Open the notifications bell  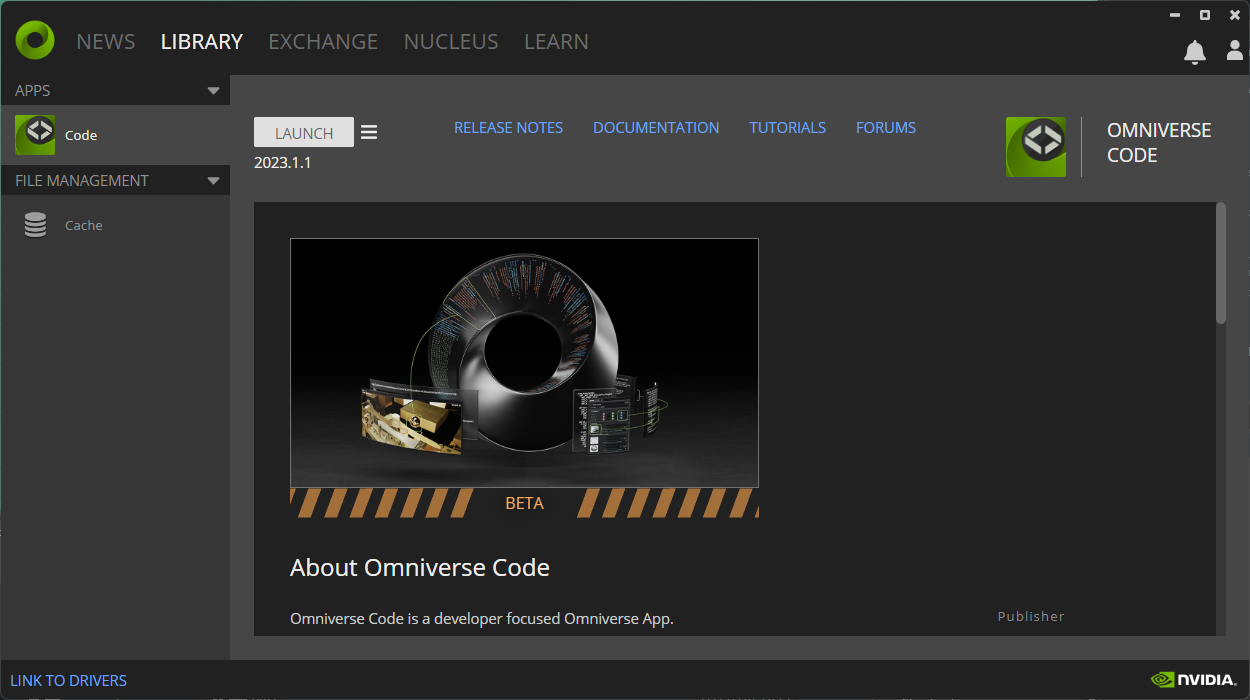[x=1194, y=52]
